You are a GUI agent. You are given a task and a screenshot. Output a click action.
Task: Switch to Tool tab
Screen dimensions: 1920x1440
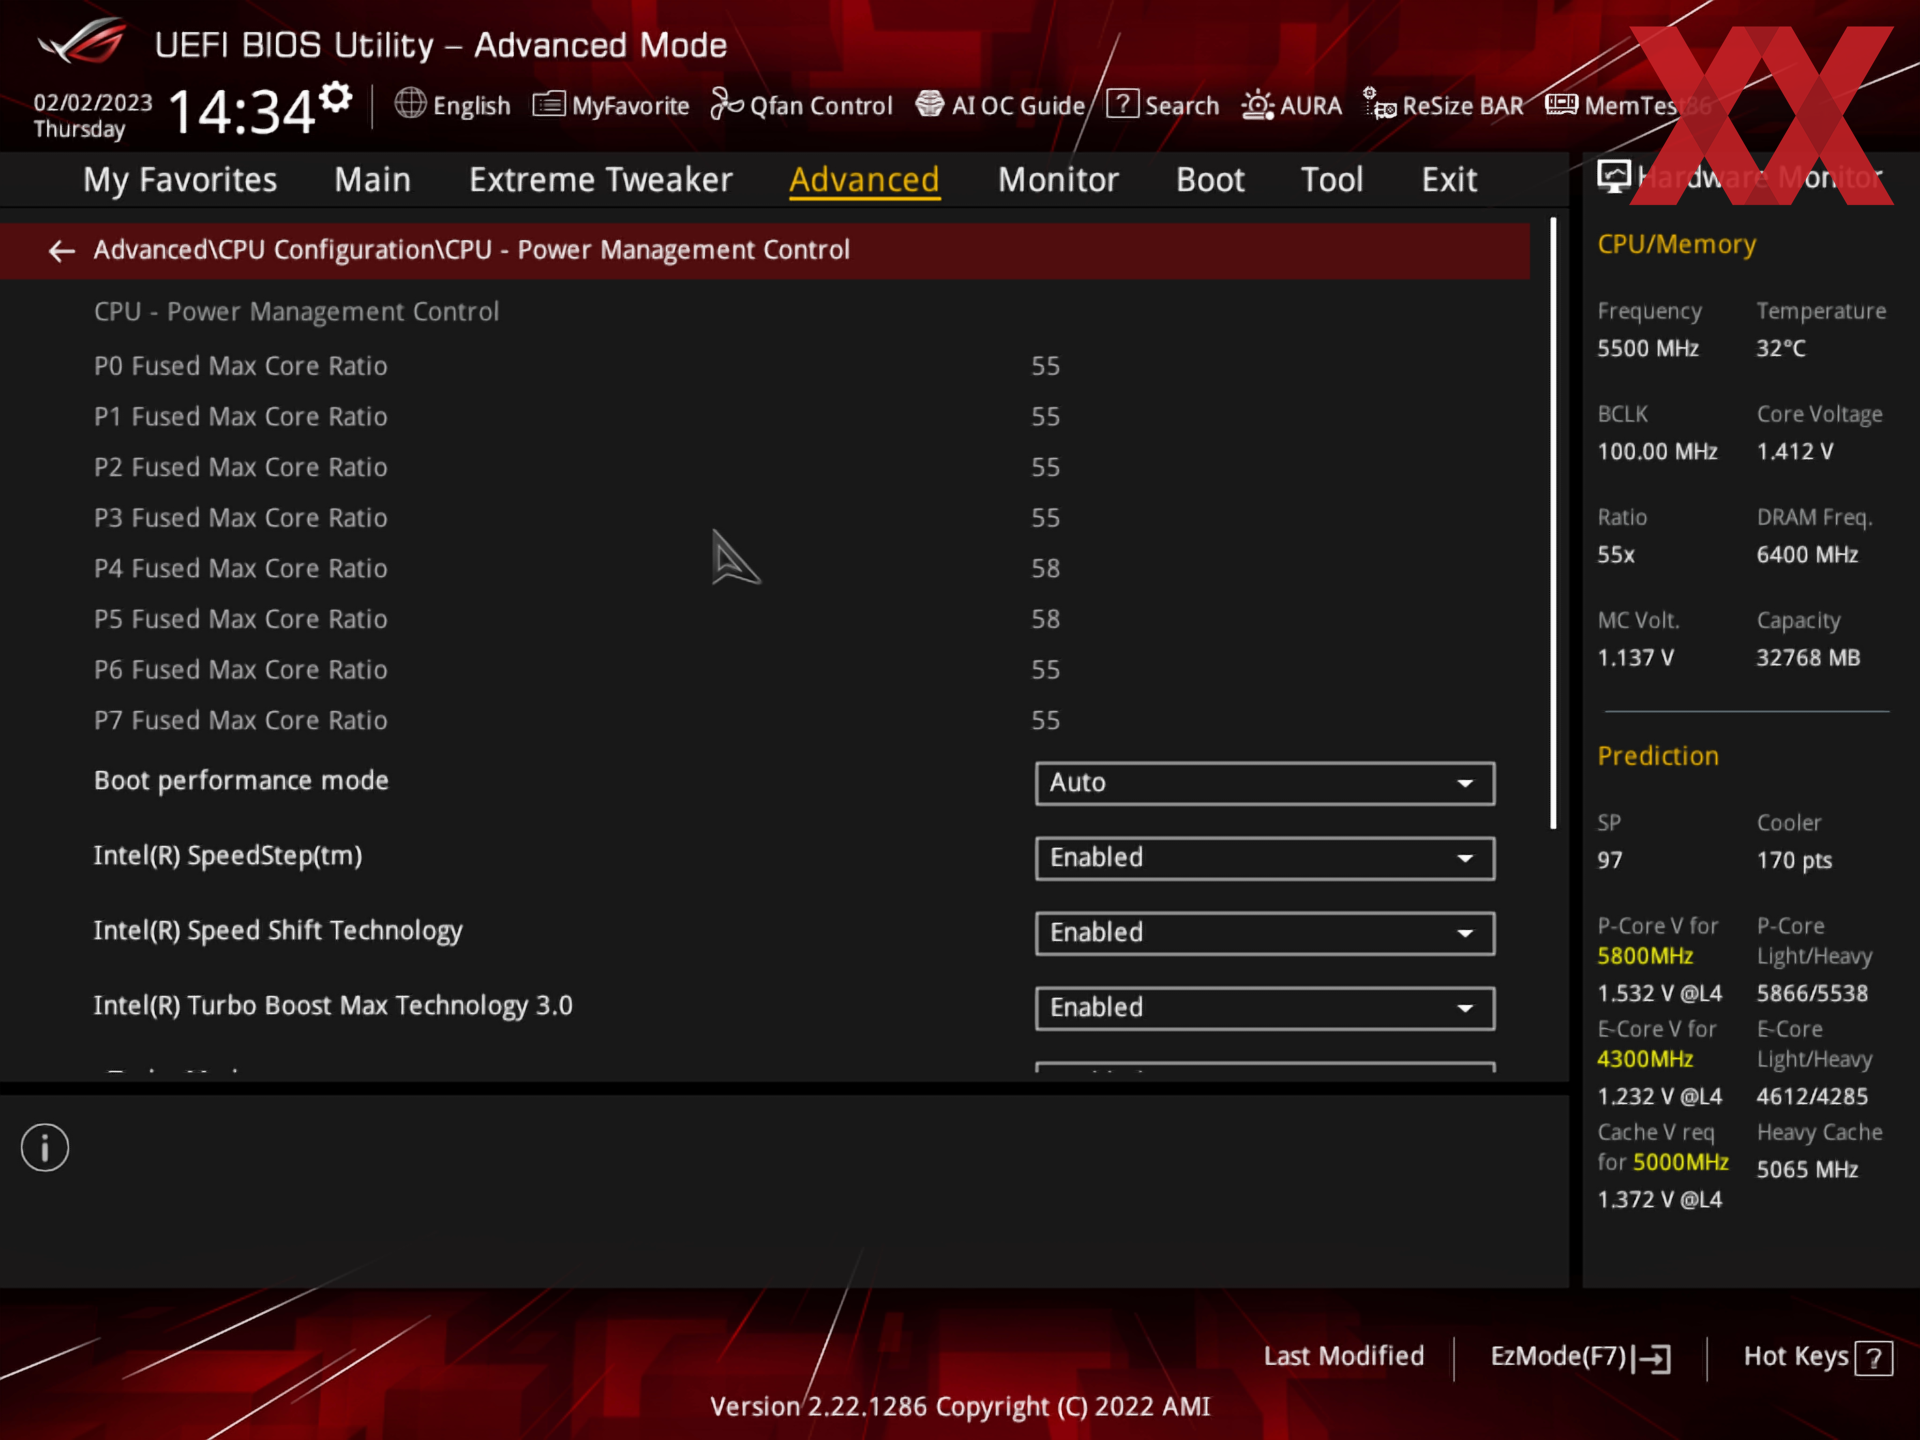(x=1331, y=180)
